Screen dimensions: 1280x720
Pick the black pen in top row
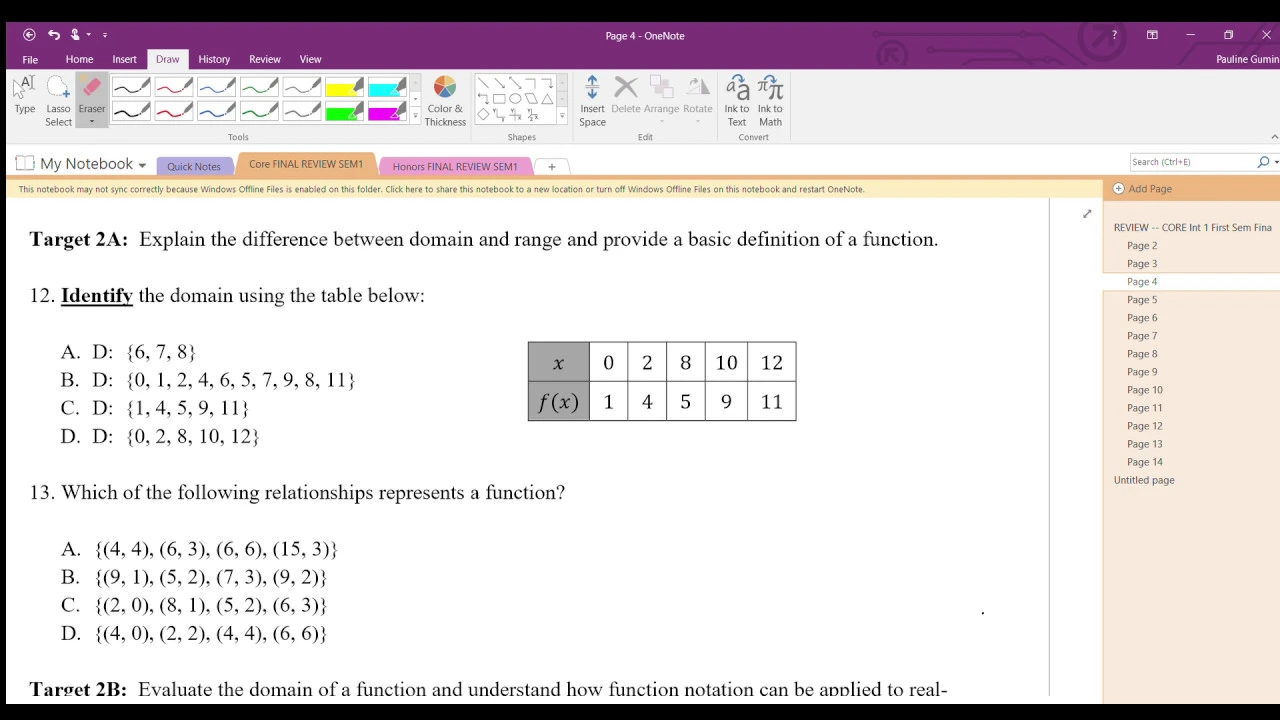click(131, 88)
